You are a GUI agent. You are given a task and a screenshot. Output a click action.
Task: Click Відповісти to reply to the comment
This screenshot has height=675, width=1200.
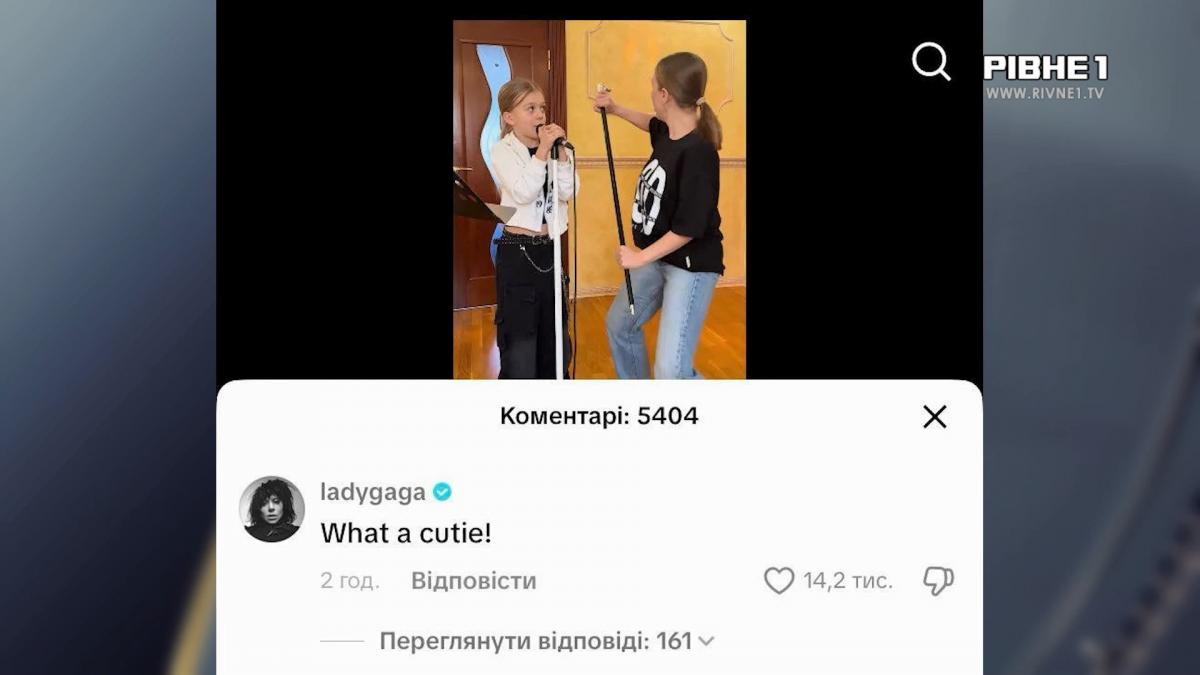tap(474, 581)
